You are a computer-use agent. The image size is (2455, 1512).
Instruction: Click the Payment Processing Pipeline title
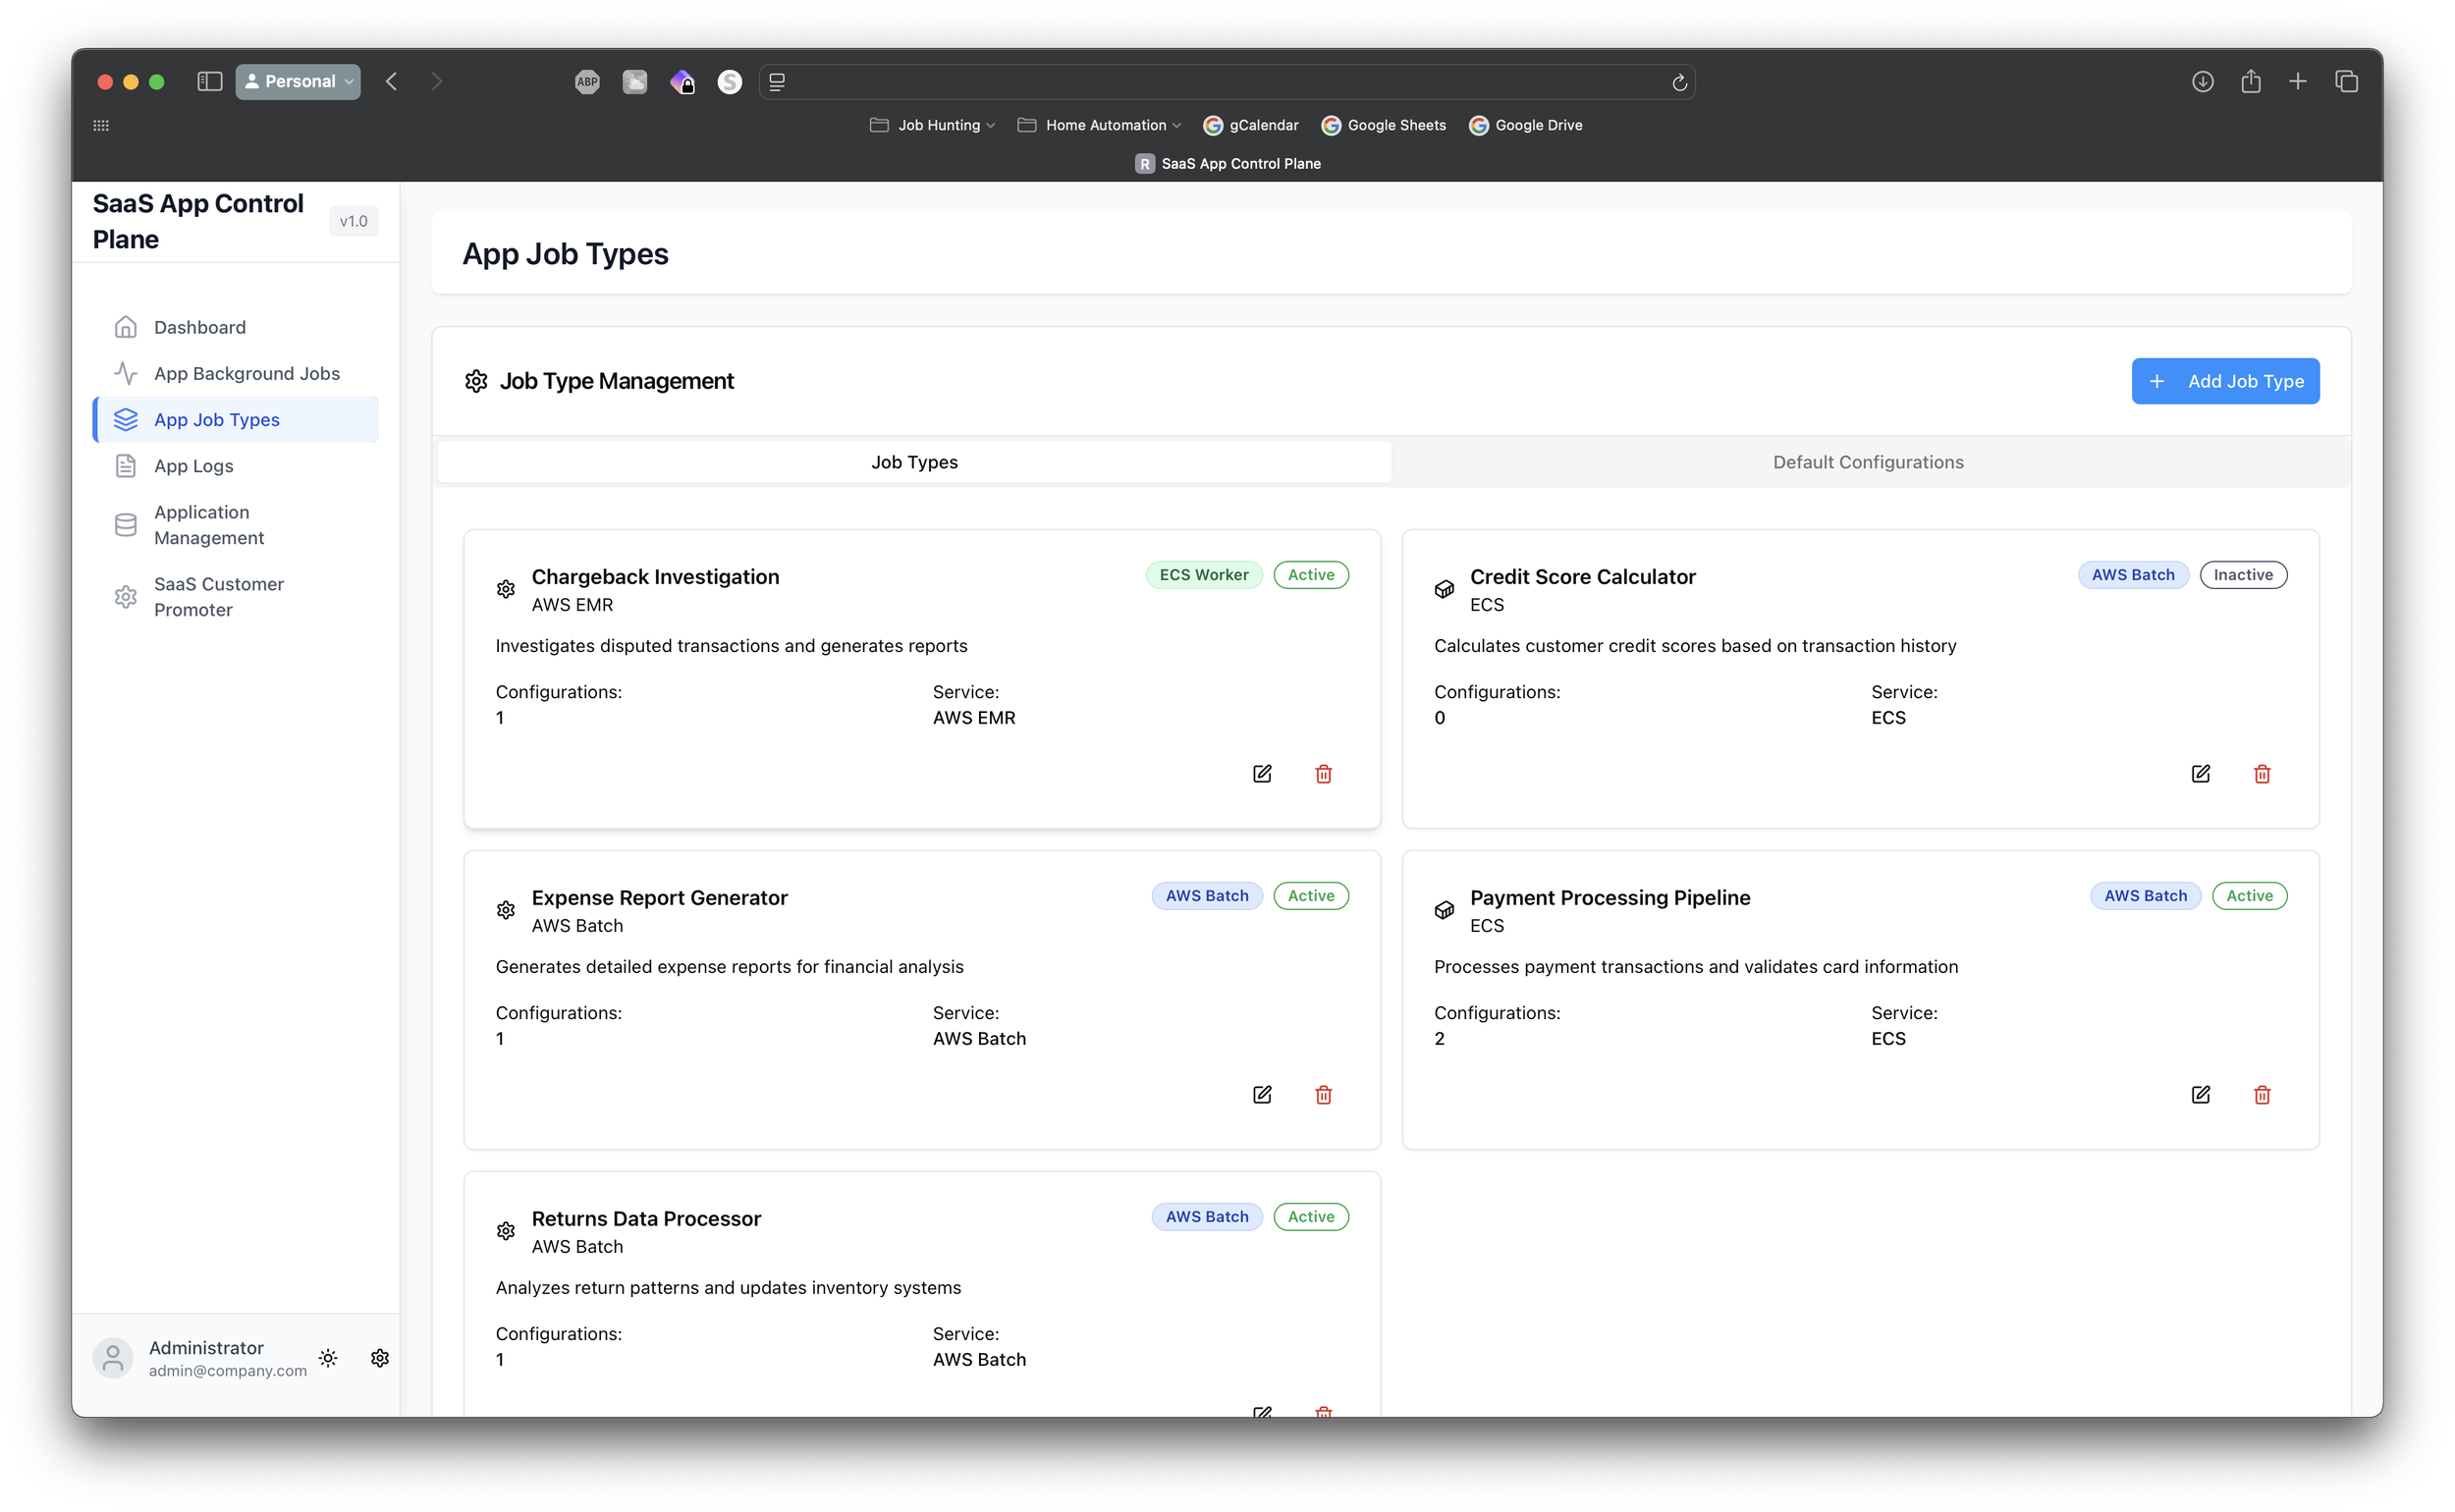[x=1610, y=898]
